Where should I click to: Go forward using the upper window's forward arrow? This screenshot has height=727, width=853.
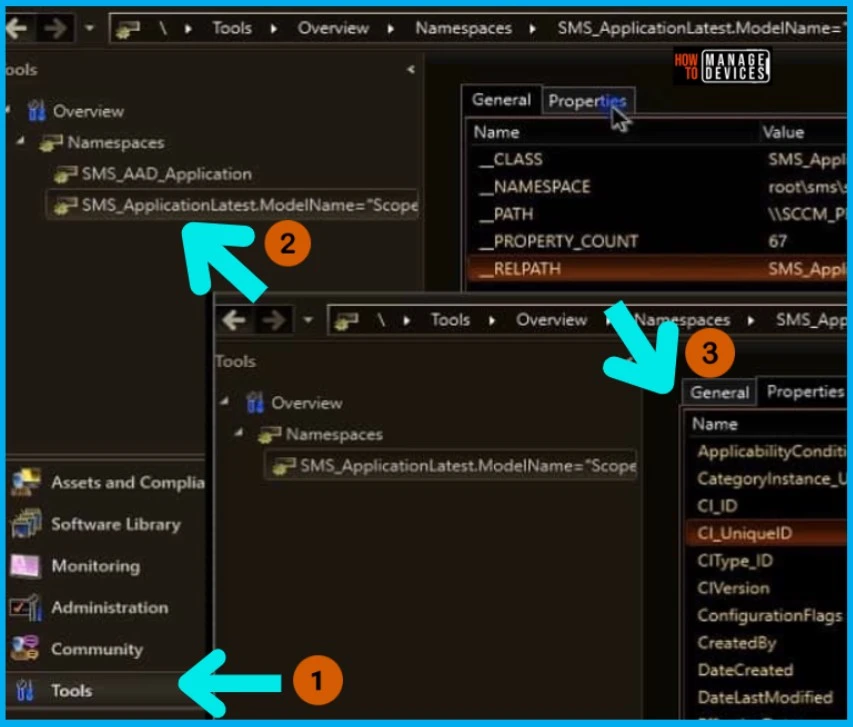pyautogui.click(x=55, y=27)
